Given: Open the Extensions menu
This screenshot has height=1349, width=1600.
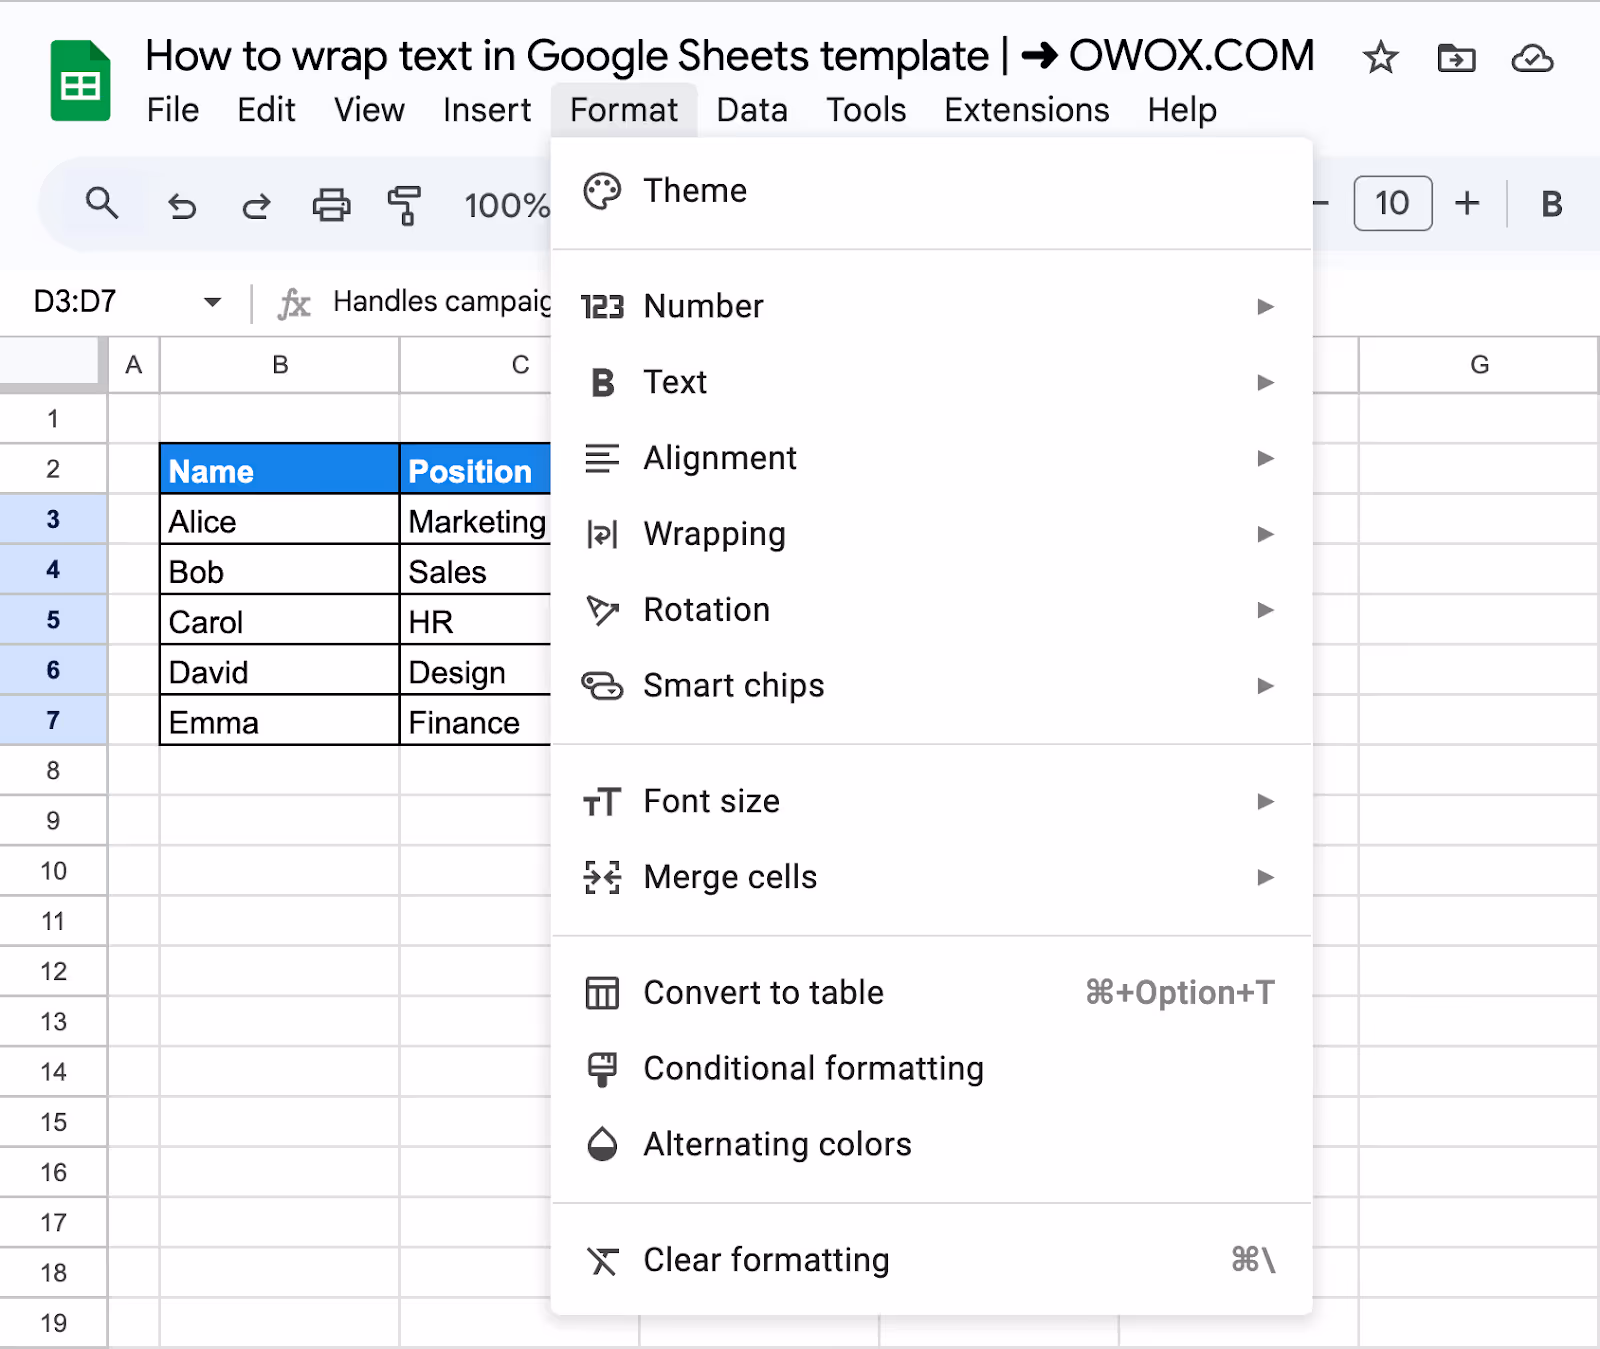Looking at the screenshot, I should (x=1027, y=110).
